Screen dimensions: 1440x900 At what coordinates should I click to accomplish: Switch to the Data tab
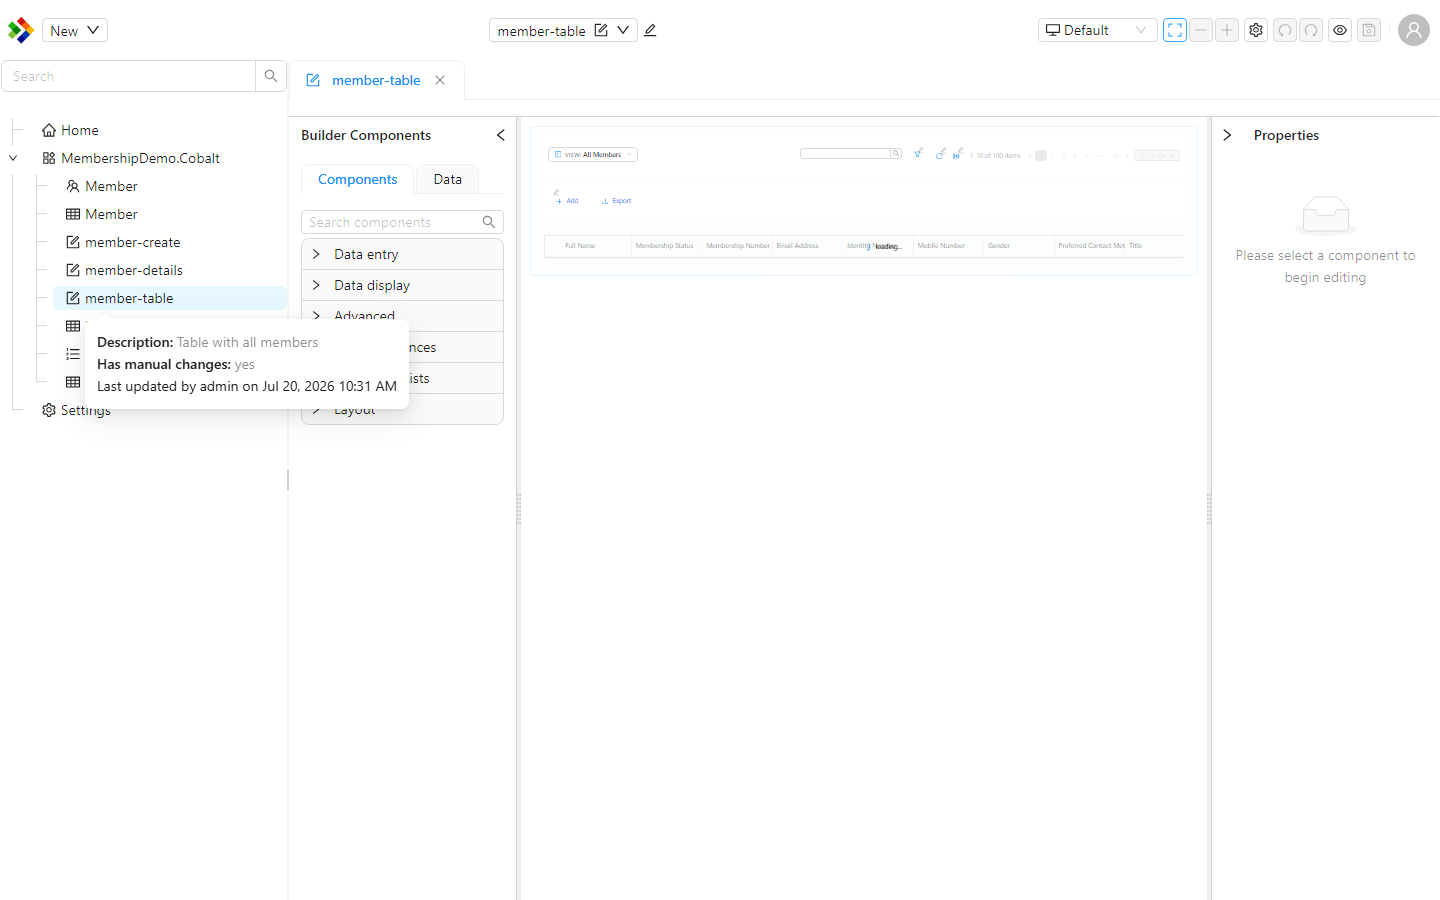(447, 179)
